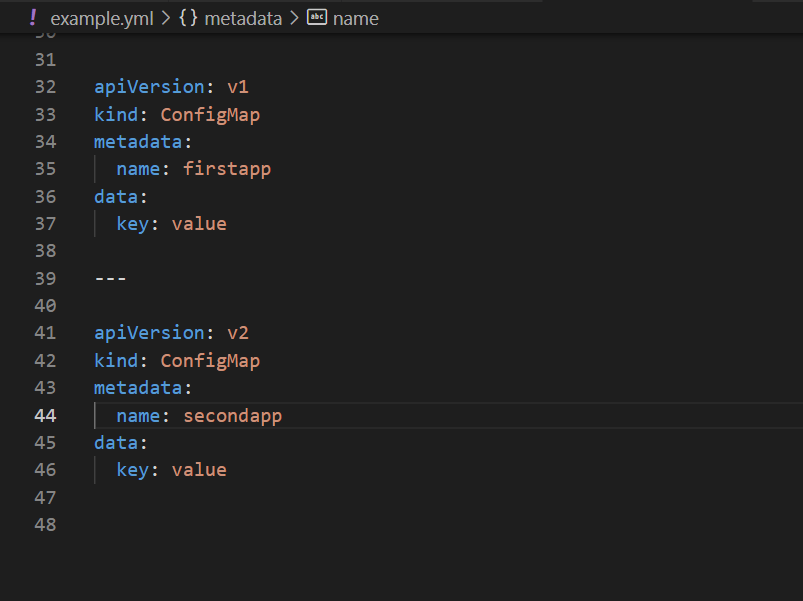Click the ConfigMap value on line 33
The height and width of the screenshot is (601, 803).
(210, 114)
